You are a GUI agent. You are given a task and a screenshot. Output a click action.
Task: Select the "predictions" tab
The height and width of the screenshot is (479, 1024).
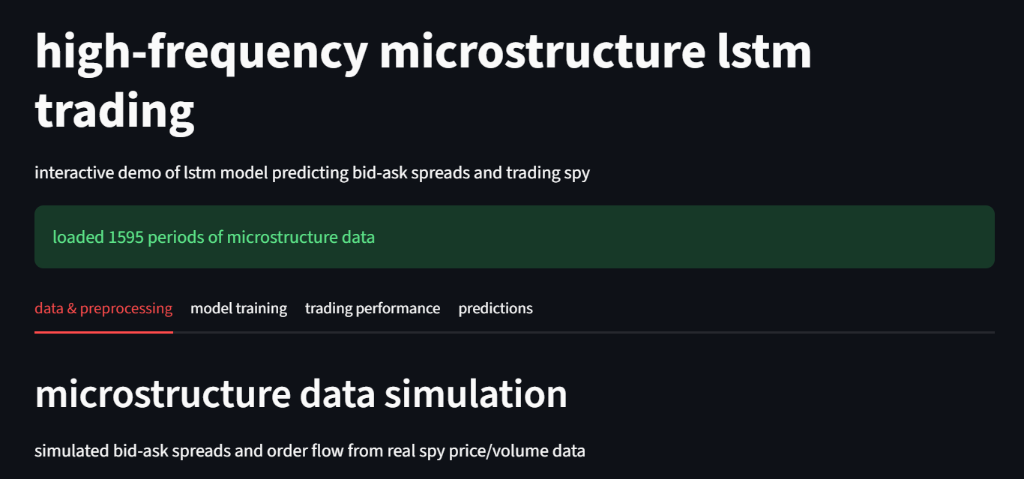(495, 308)
